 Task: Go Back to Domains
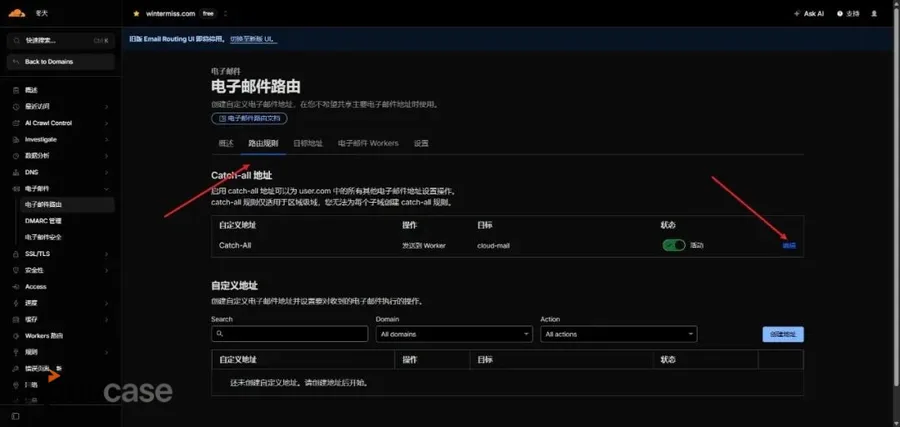click(x=61, y=61)
